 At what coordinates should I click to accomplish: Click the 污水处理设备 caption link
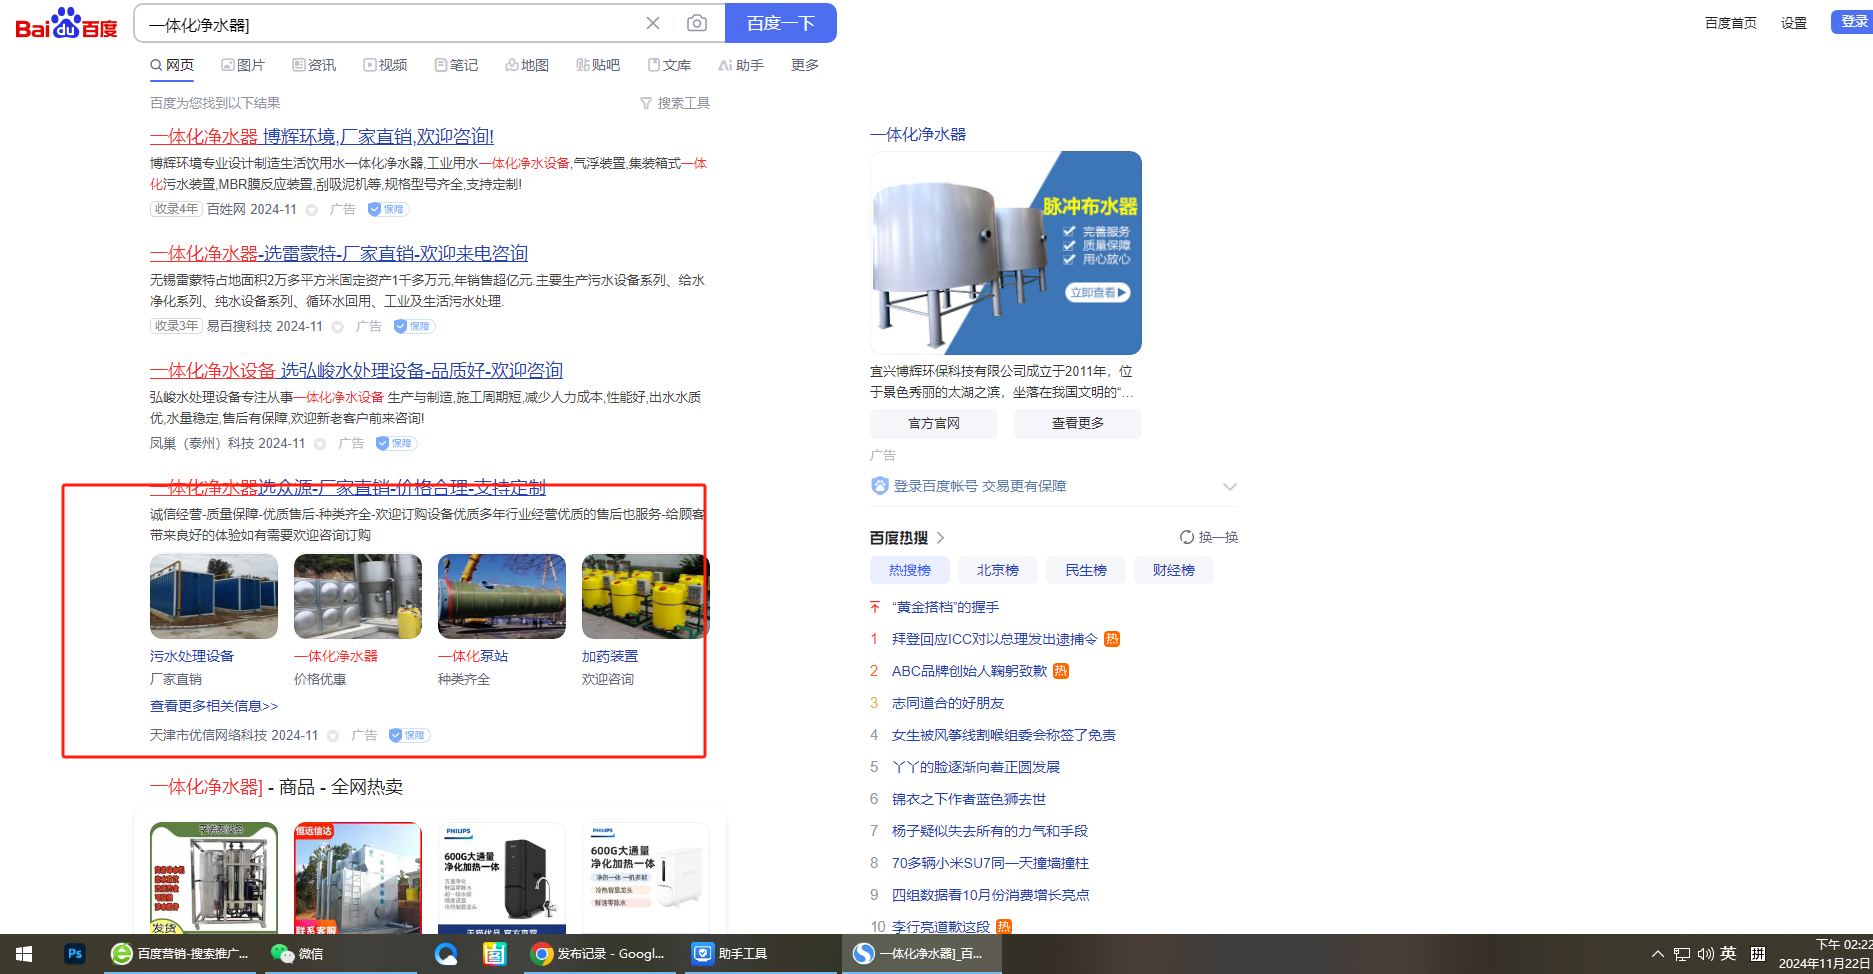192,656
